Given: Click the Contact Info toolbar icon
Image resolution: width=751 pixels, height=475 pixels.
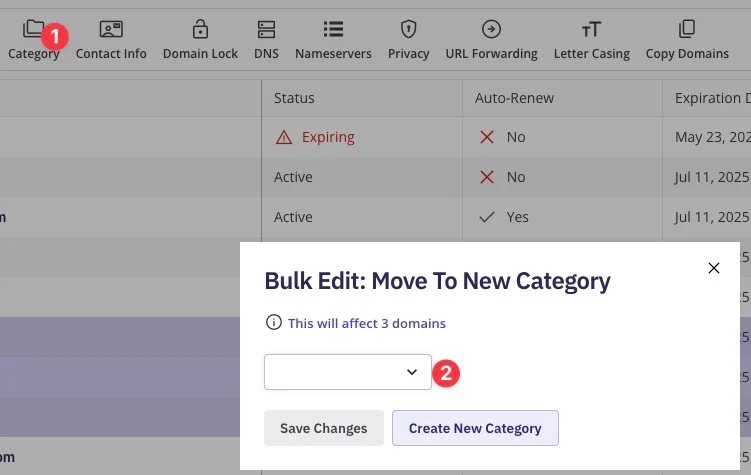Looking at the screenshot, I should click(111, 29).
